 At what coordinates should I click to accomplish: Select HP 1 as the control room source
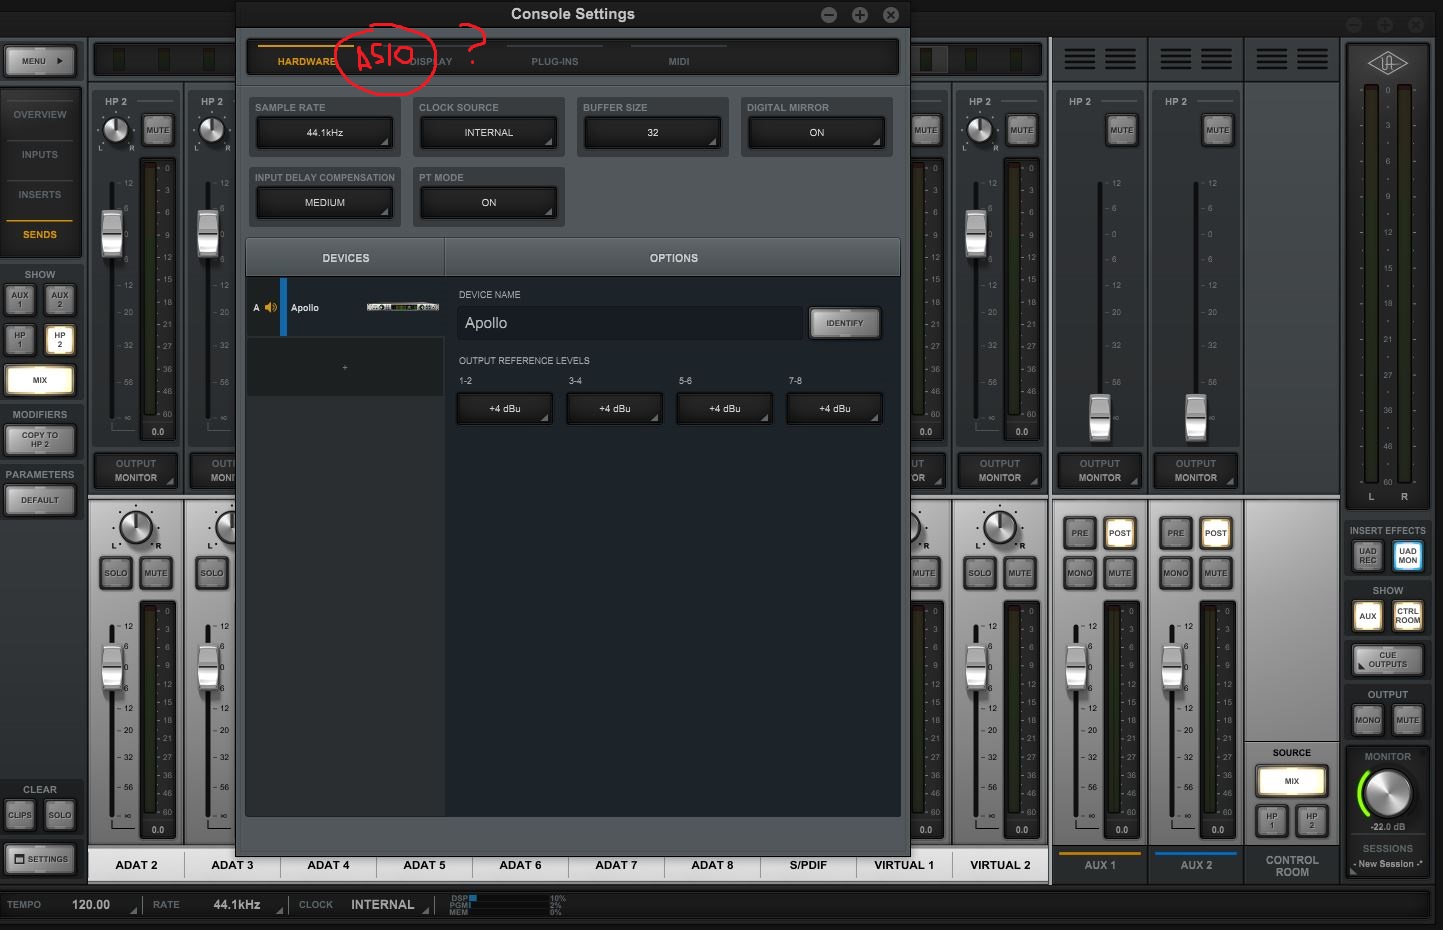pyautogui.click(x=1272, y=821)
